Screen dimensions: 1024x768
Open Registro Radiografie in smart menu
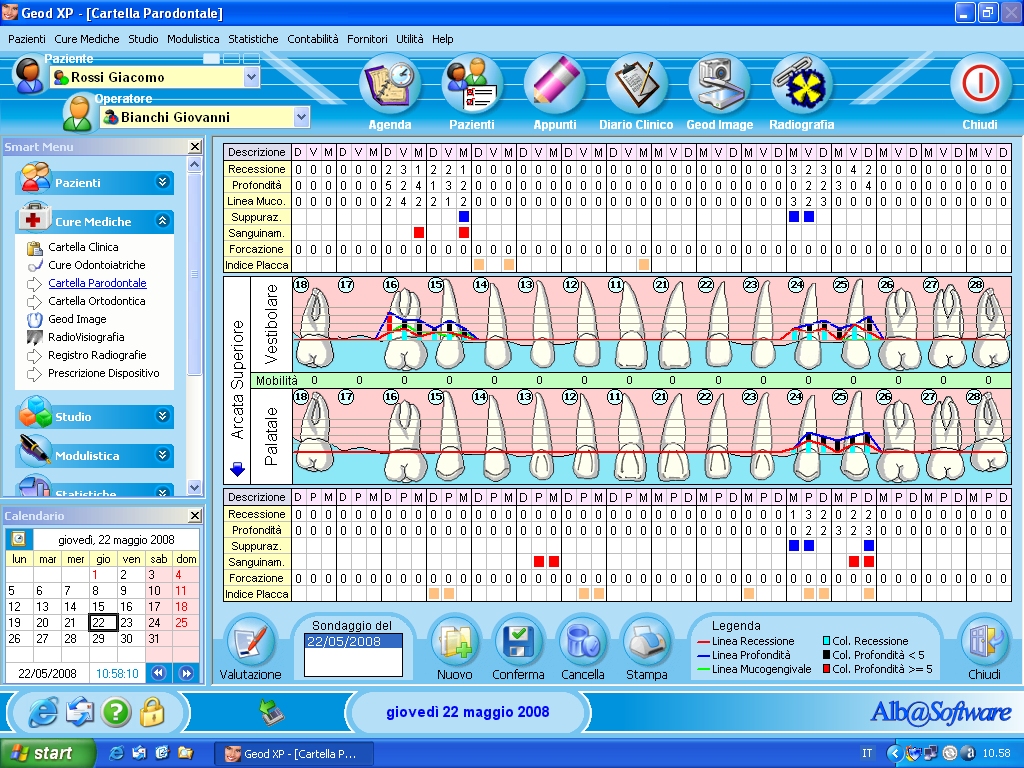[x=97, y=355]
